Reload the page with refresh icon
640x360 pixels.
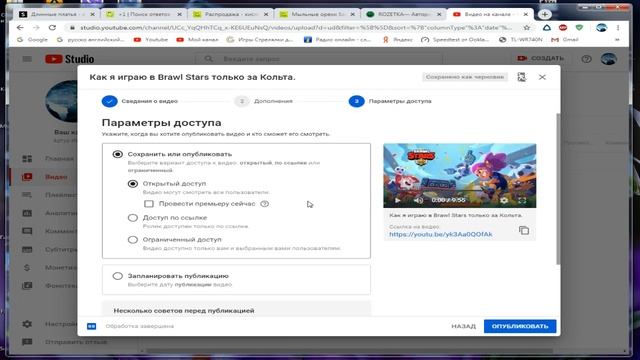point(52,28)
